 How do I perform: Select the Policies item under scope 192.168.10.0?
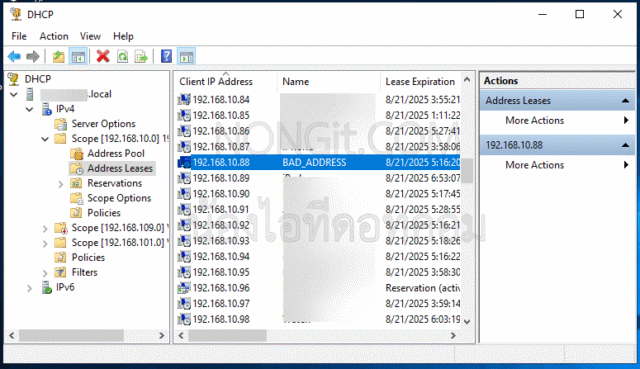104,213
